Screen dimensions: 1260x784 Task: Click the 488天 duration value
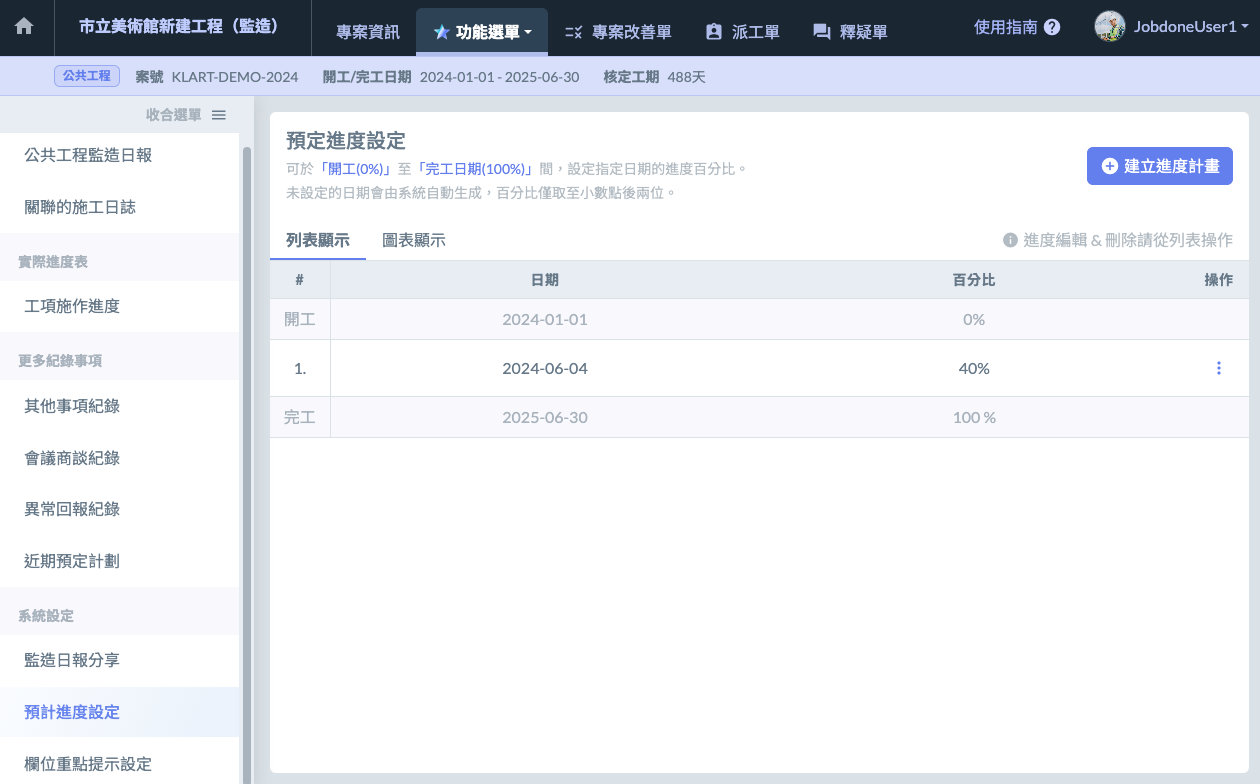click(x=687, y=76)
